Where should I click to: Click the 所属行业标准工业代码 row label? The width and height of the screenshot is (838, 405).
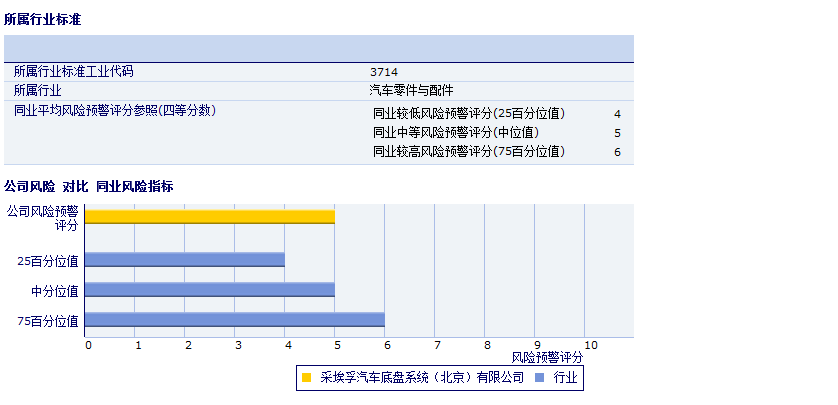[x=73, y=72]
